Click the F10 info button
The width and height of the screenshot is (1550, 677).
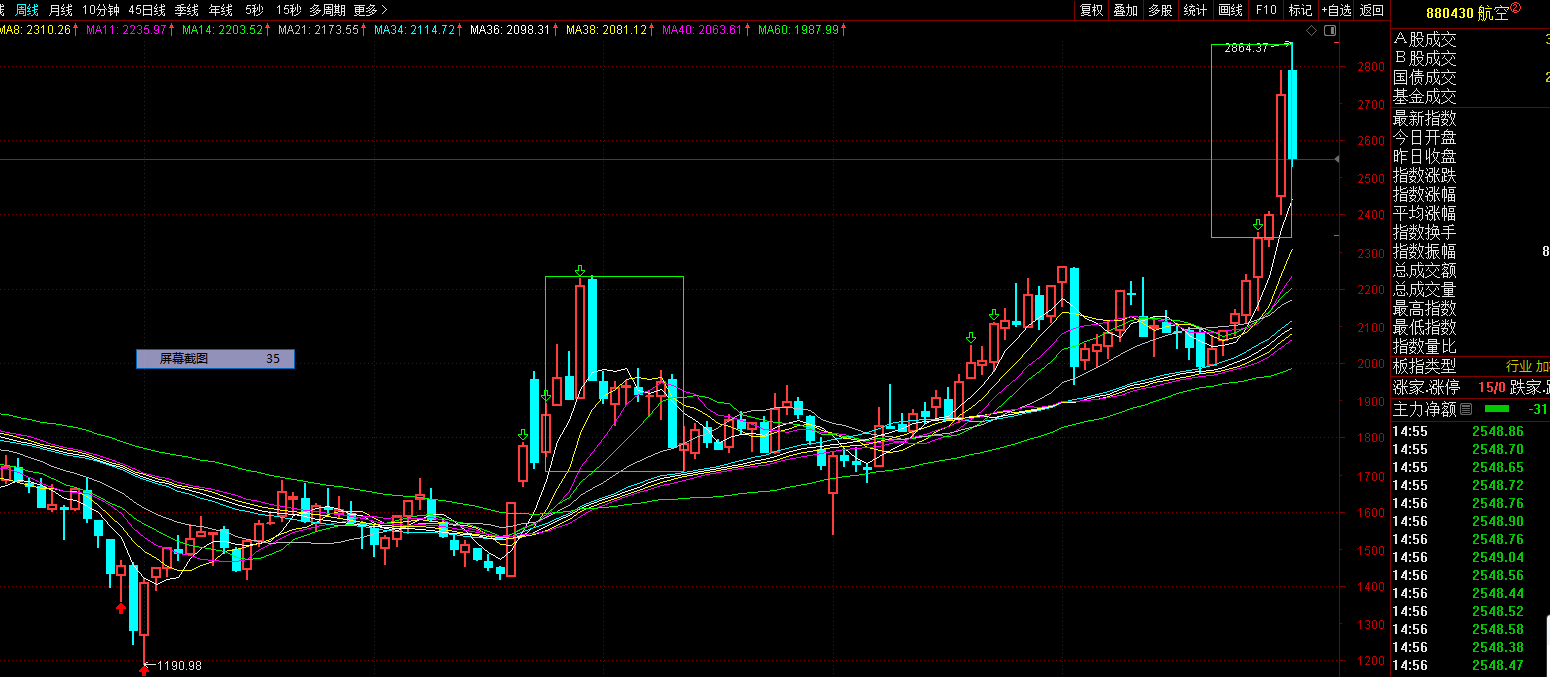point(1266,10)
